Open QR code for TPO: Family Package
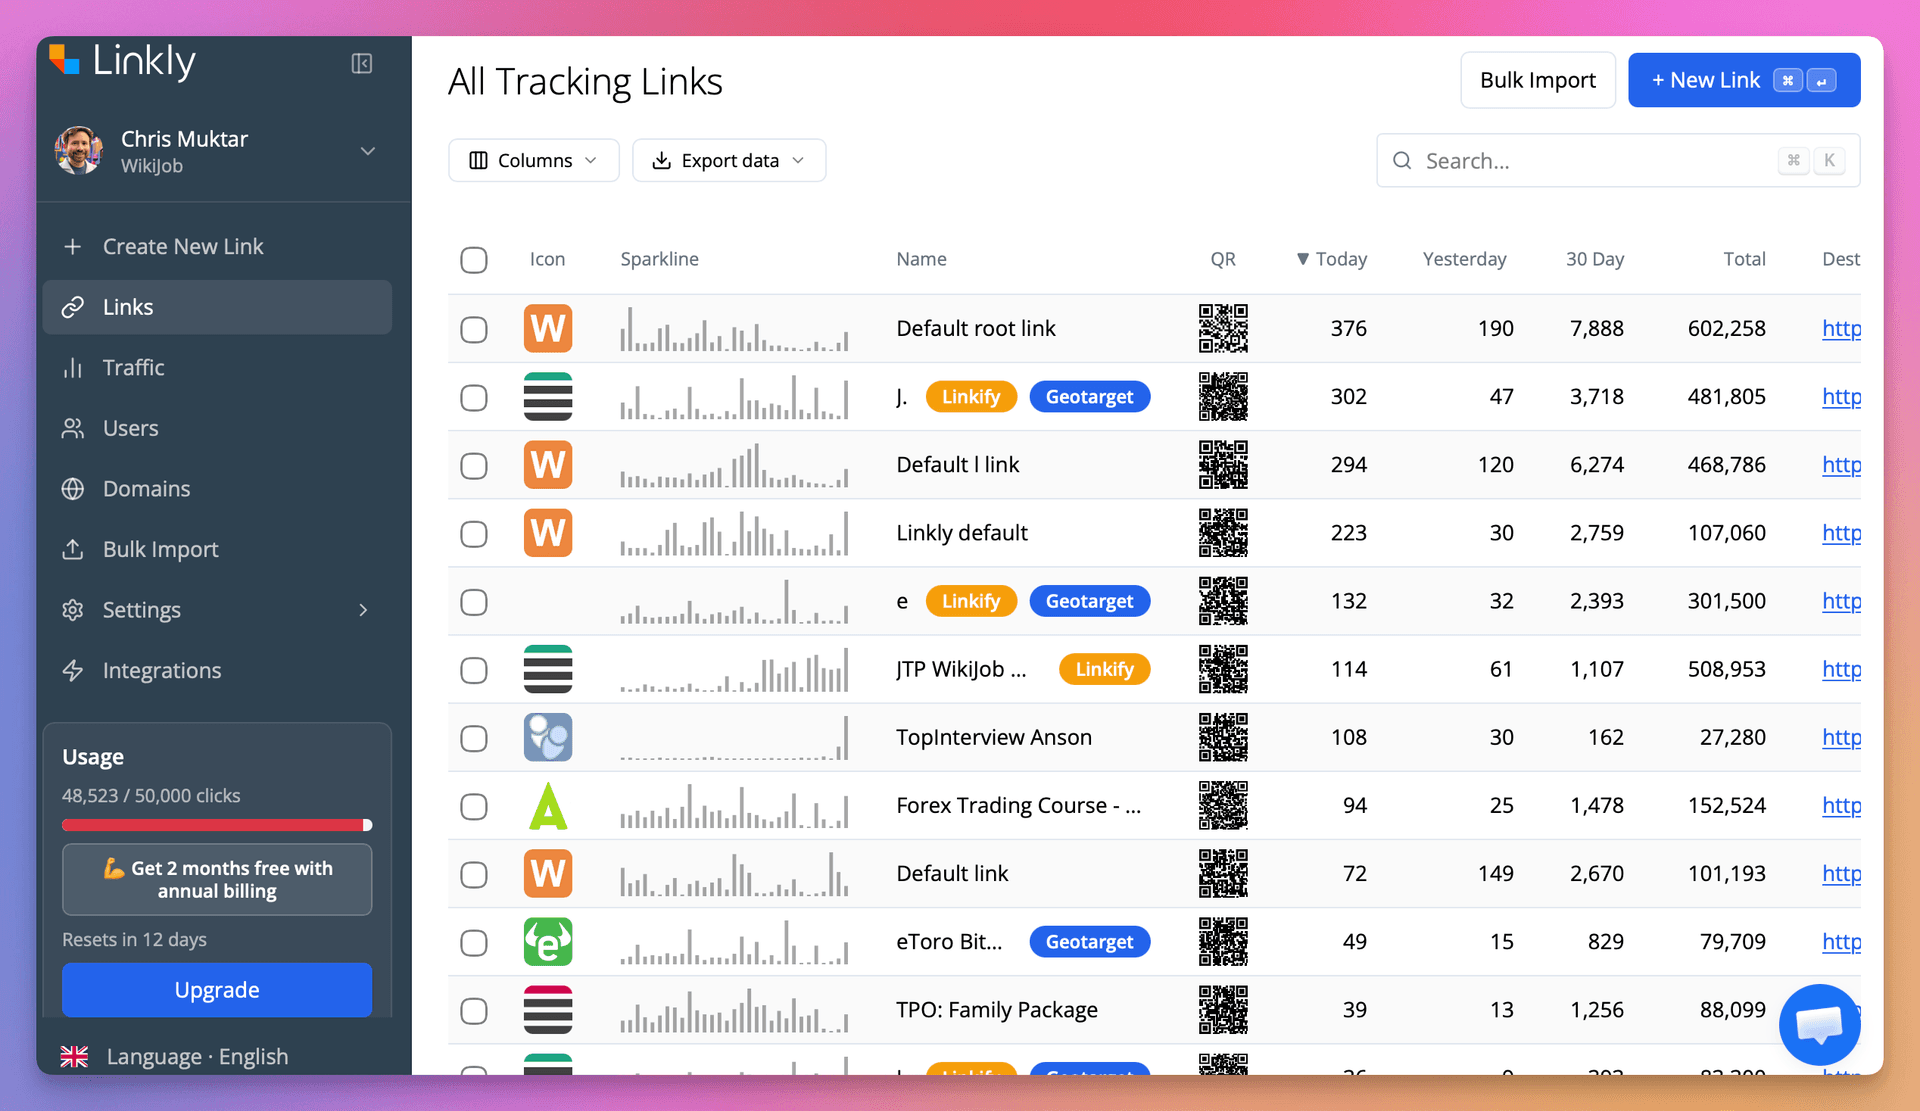Image resolution: width=1920 pixels, height=1111 pixels. (1223, 1010)
